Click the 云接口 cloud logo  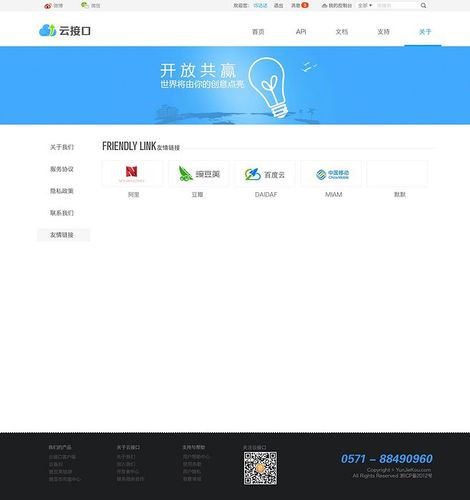pos(65,31)
